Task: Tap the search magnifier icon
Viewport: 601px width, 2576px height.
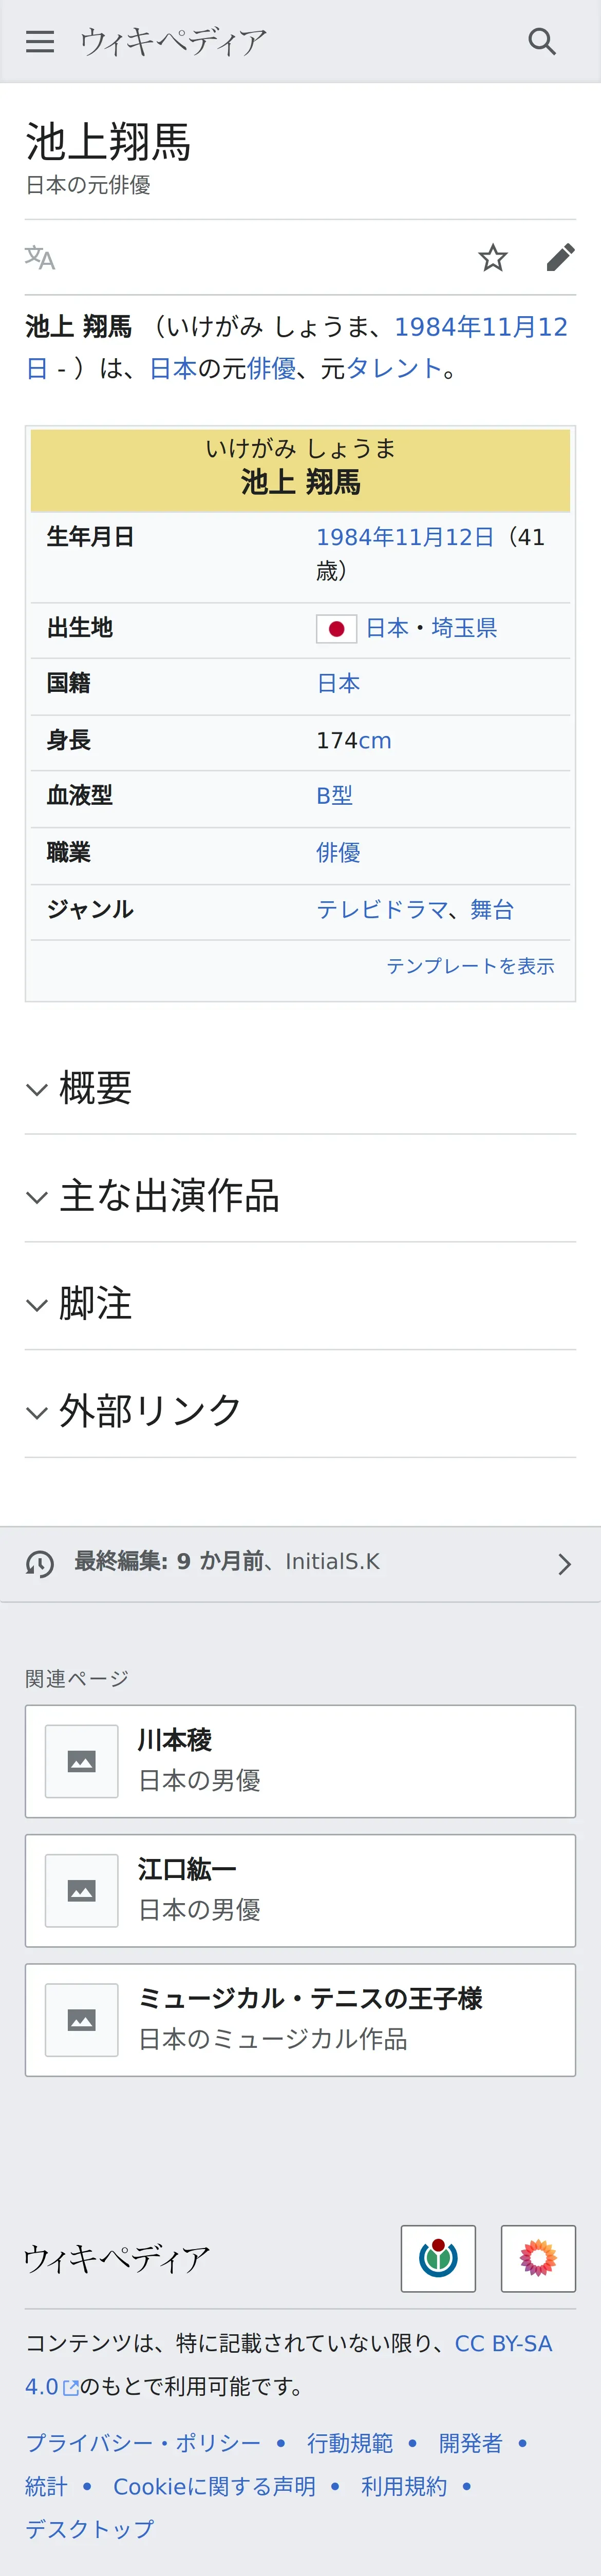Action: point(542,41)
